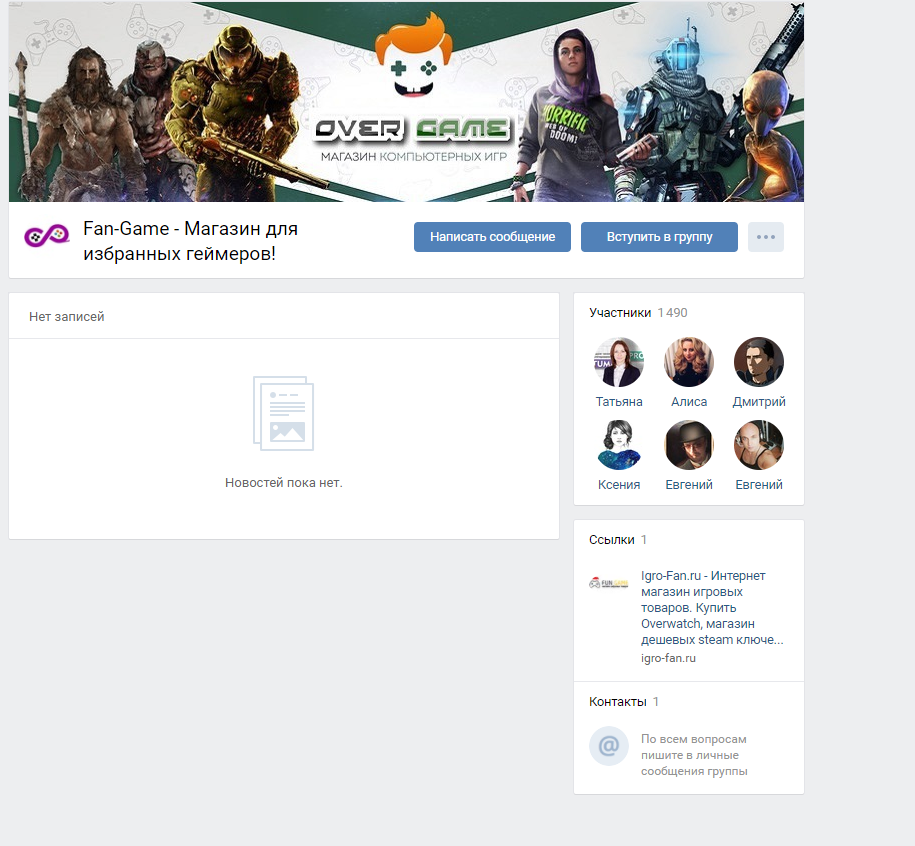This screenshot has height=846, width=915.
Task: Click the @ contact icon
Action: point(609,746)
